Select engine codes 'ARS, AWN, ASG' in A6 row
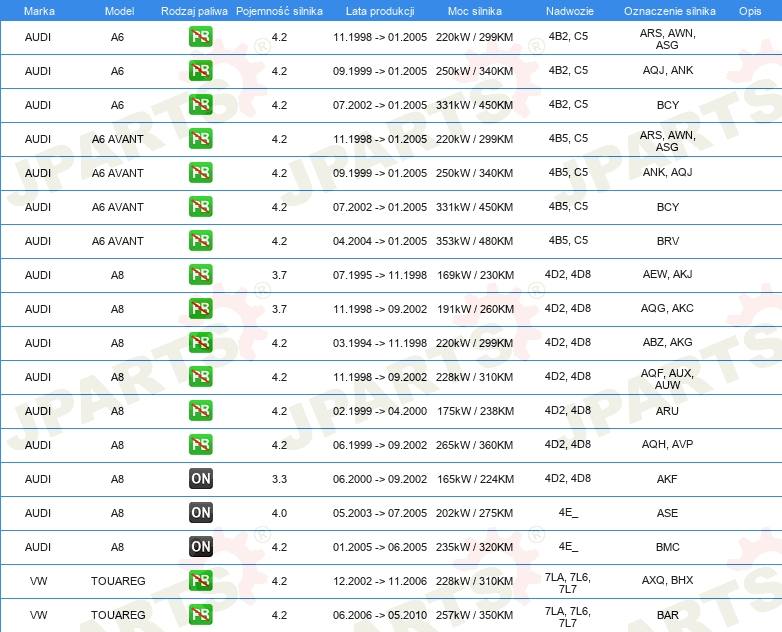The width and height of the screenshot is (782, 632). click(667, 39)
